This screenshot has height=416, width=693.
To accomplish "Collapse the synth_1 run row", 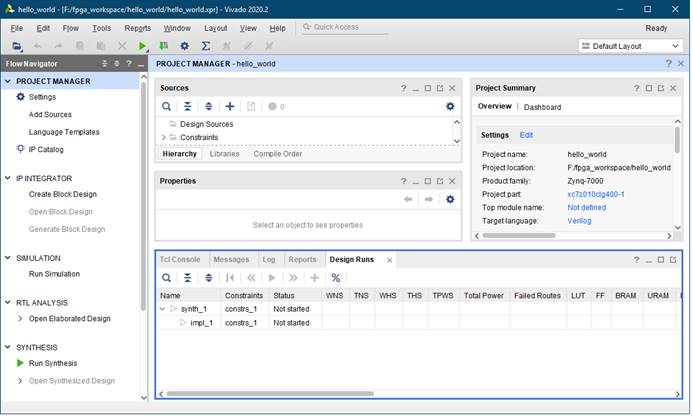I will click(163, 309).
